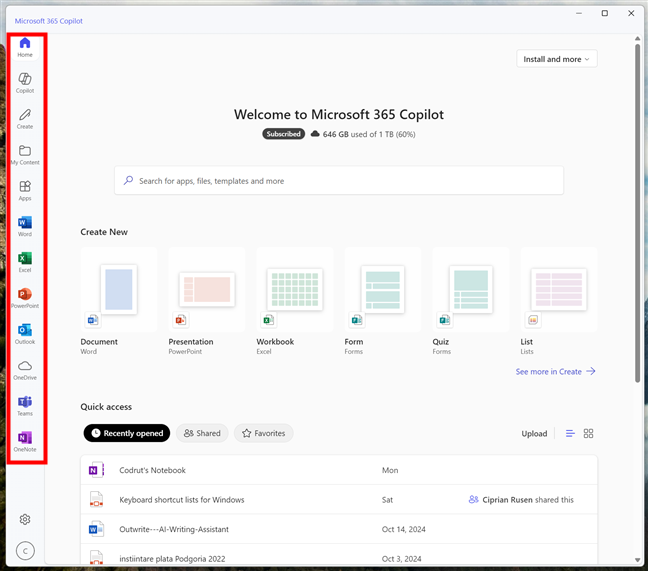Create a new Excel Workbook
This screenshot has height=571, width=648.
pos(295,301)
